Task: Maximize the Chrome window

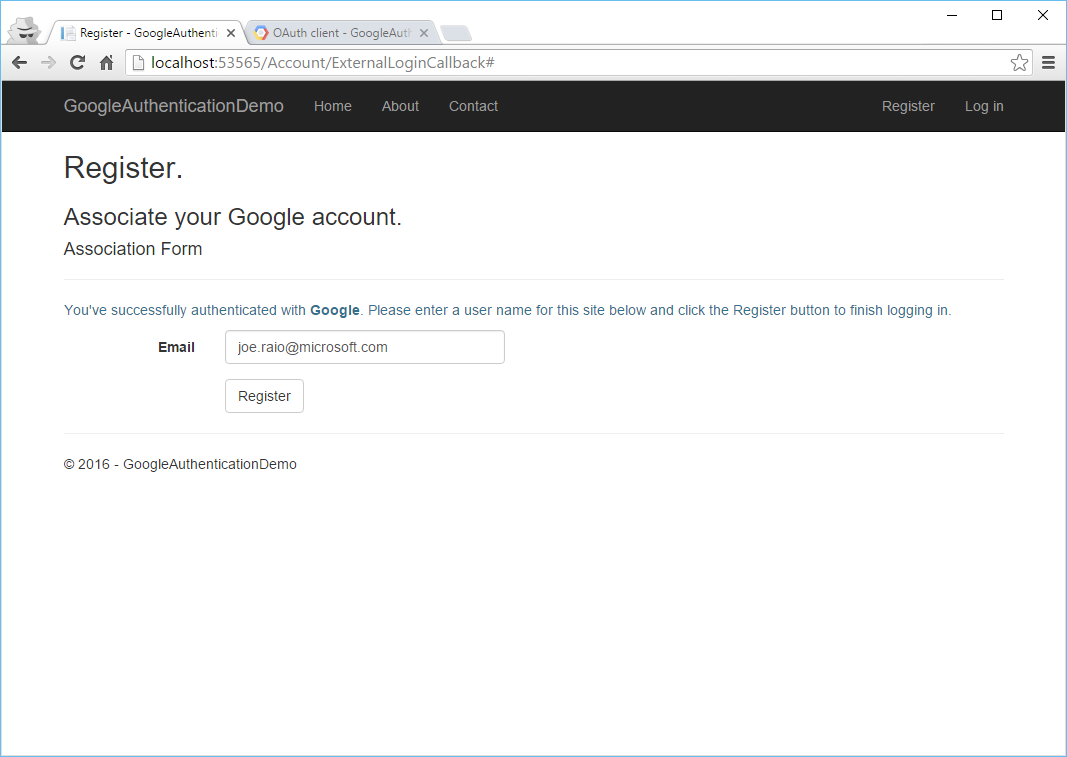Action: 997,15
